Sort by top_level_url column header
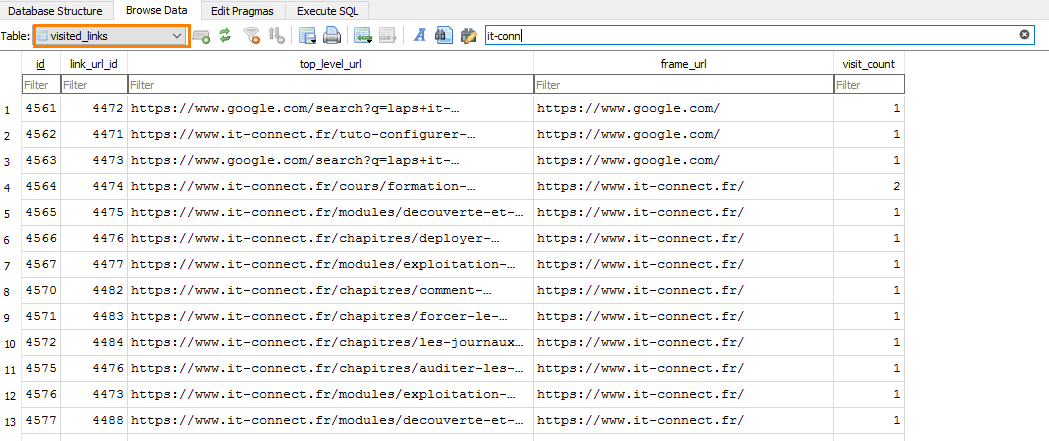 pos(330,64)
